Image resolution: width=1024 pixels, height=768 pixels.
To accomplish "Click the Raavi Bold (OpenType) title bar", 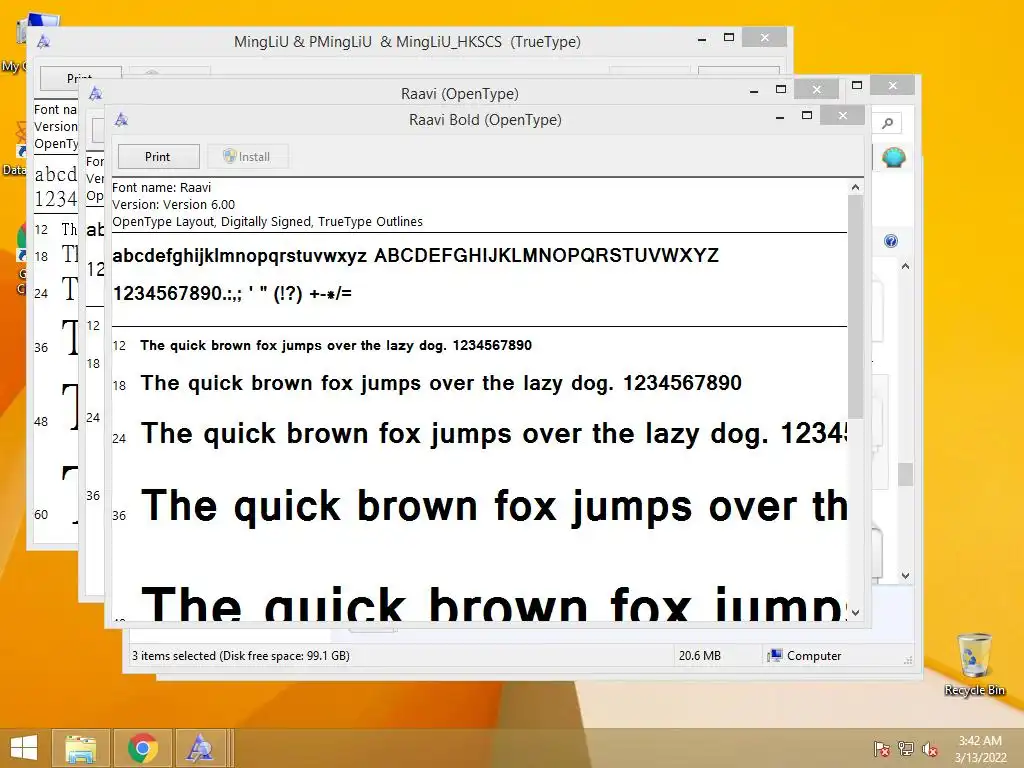I will [x=485, y=120].
